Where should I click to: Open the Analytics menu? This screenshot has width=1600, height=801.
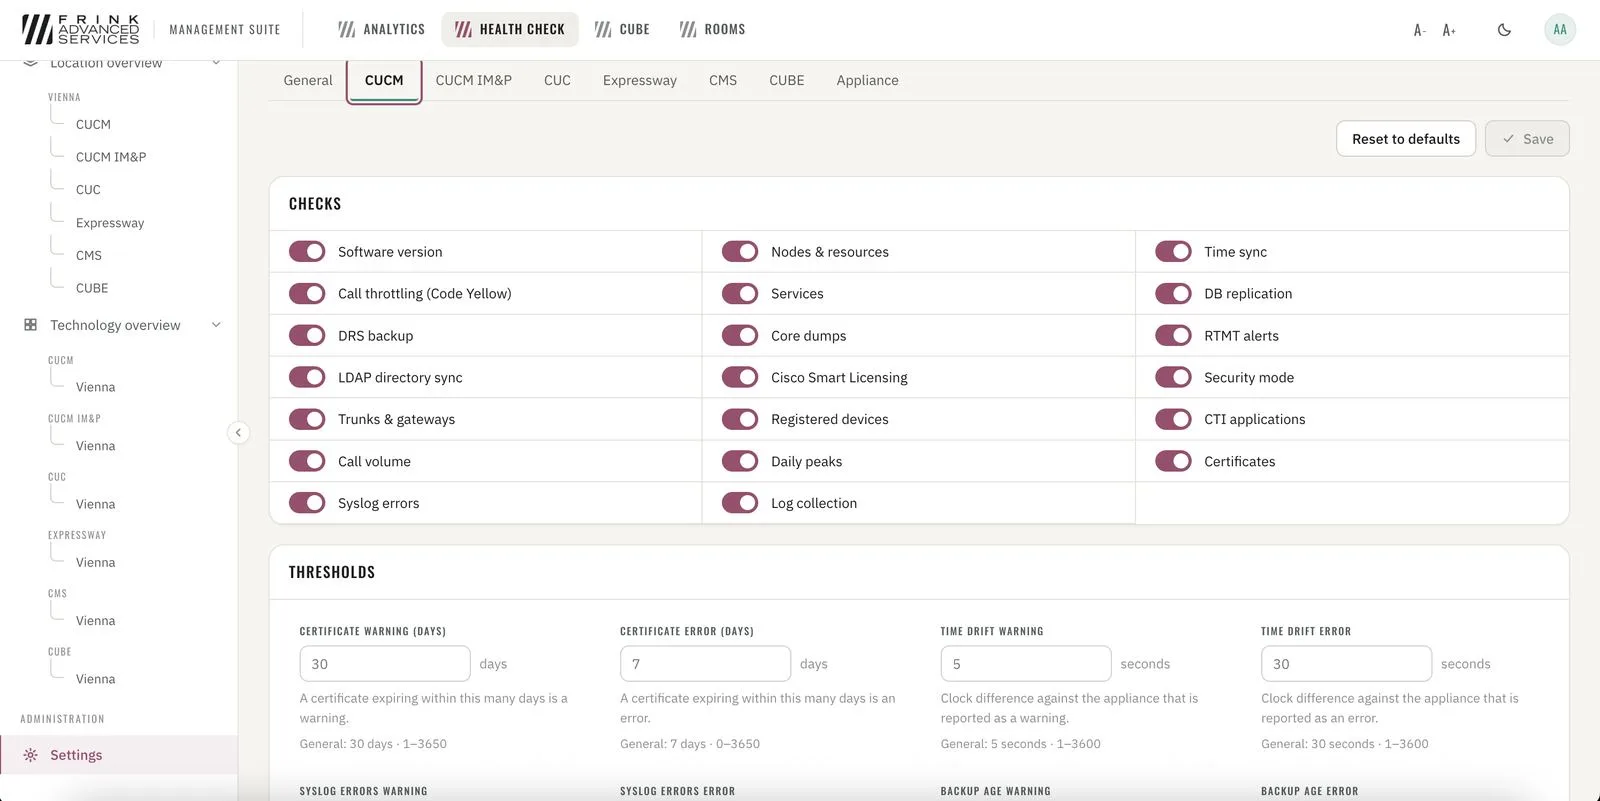tap(381, 29)
